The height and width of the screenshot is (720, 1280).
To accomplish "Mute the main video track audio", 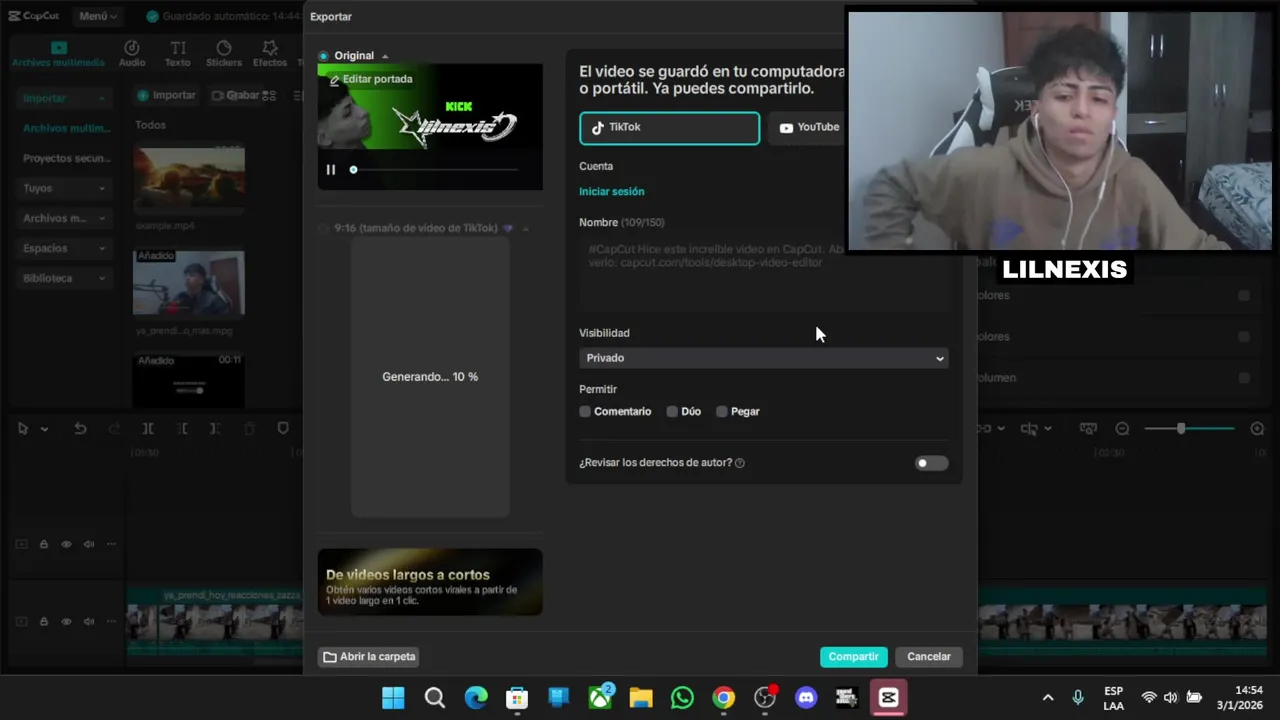I will (x=88, y=621).
